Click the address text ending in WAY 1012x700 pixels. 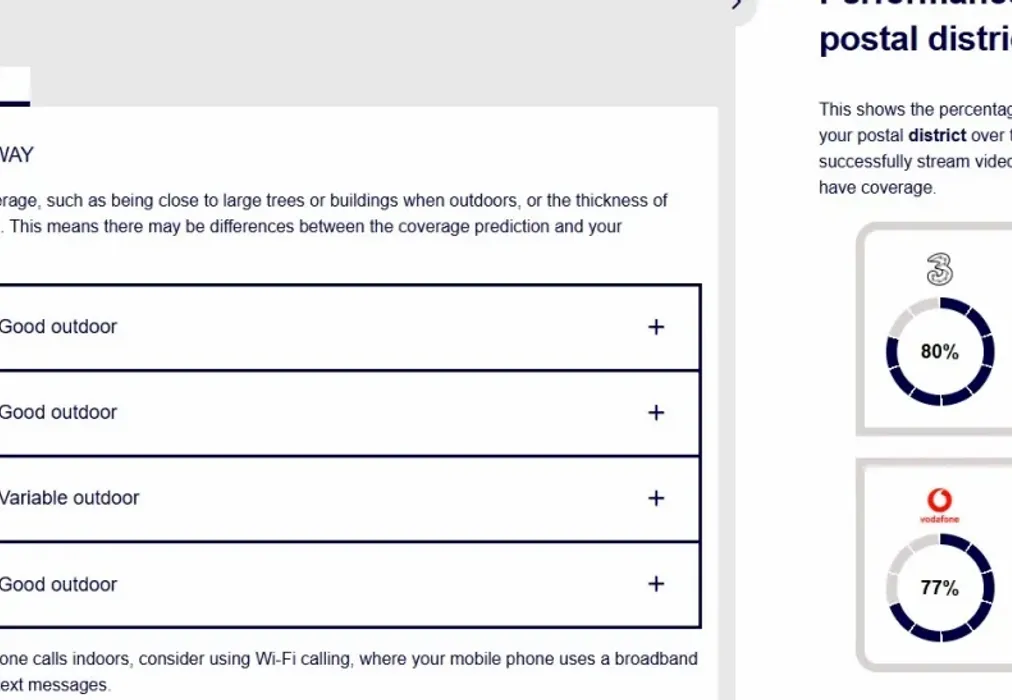point(17,155)
